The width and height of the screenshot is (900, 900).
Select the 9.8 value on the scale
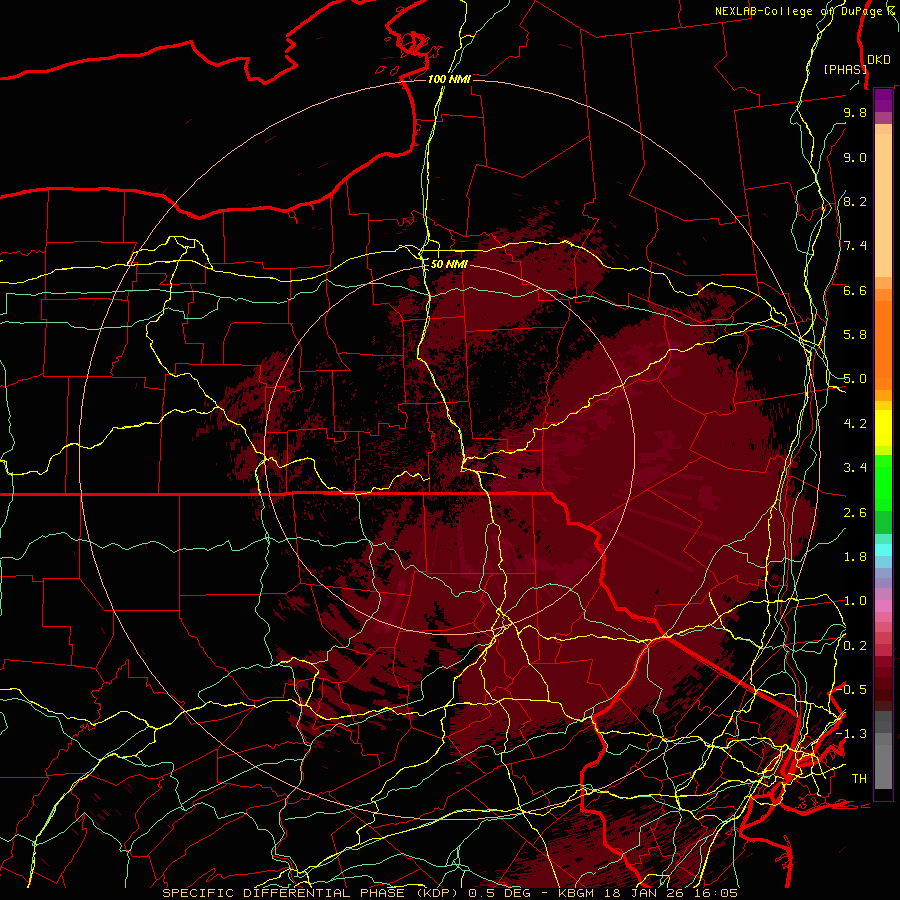coord(855,112)
